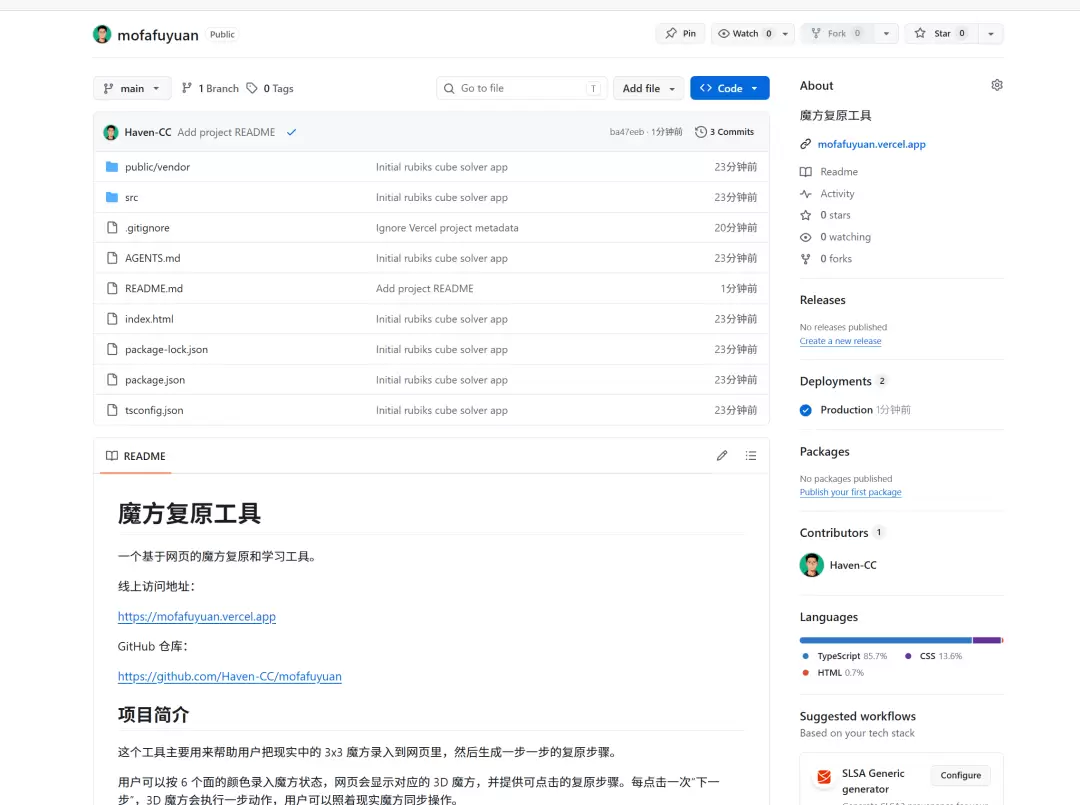This screenshot has height=805, width=1080.
Task: Open the main branch selector dropdown
Action: tap(132, 88)
